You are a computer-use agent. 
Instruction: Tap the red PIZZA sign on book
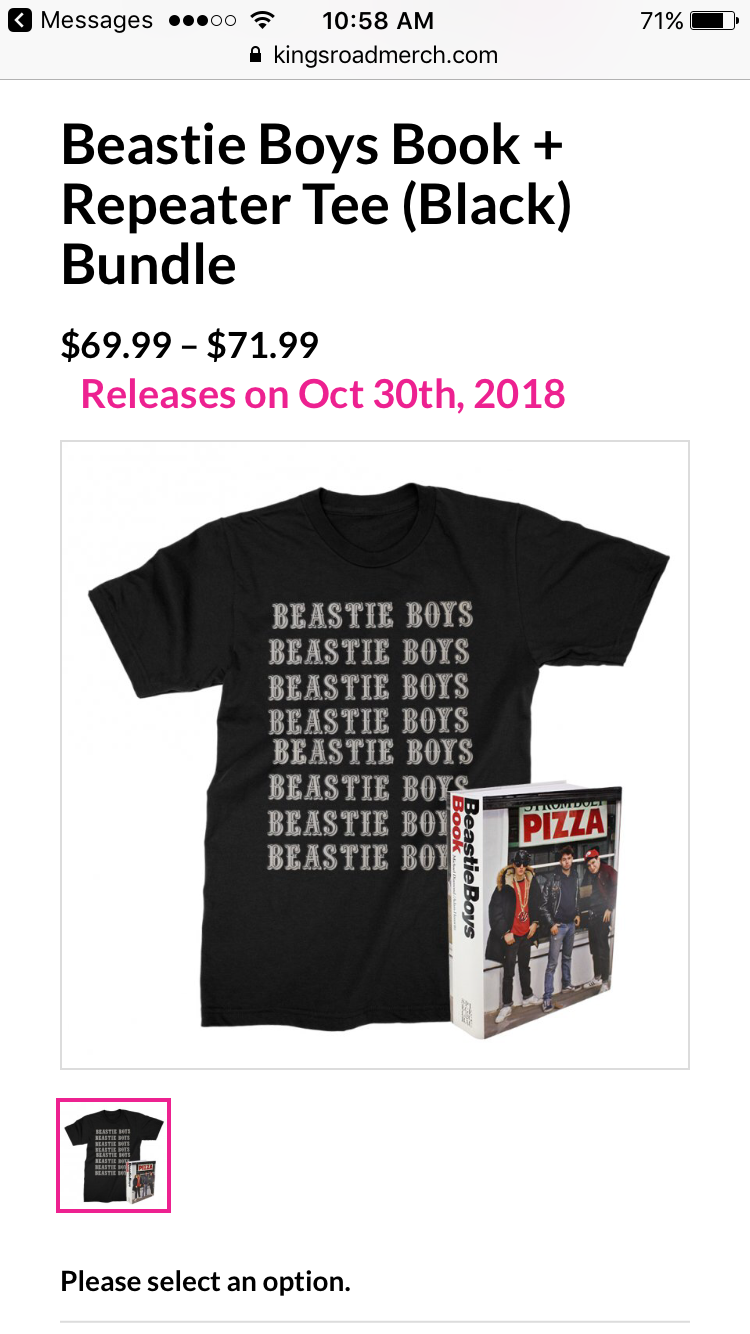point(564,824)
